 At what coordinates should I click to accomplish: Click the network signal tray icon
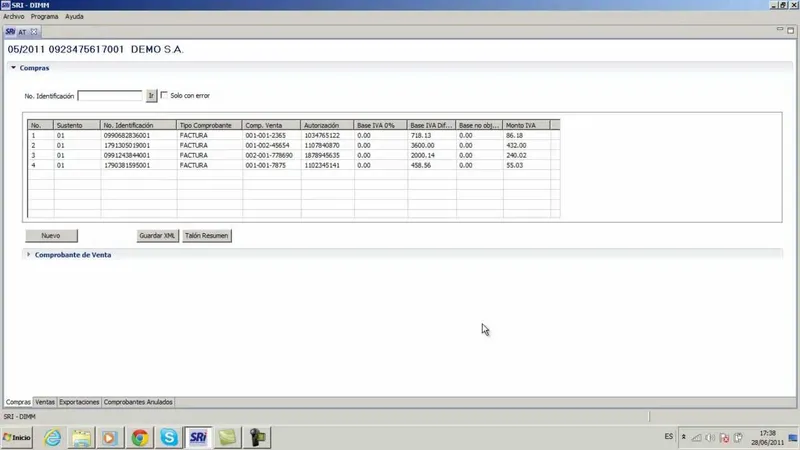tap(696, 437)
